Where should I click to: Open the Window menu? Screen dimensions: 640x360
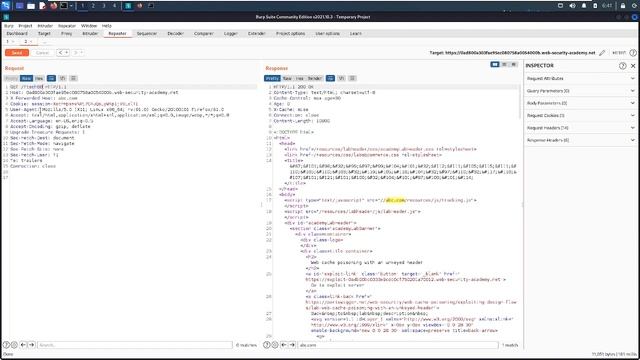[89, 26]
